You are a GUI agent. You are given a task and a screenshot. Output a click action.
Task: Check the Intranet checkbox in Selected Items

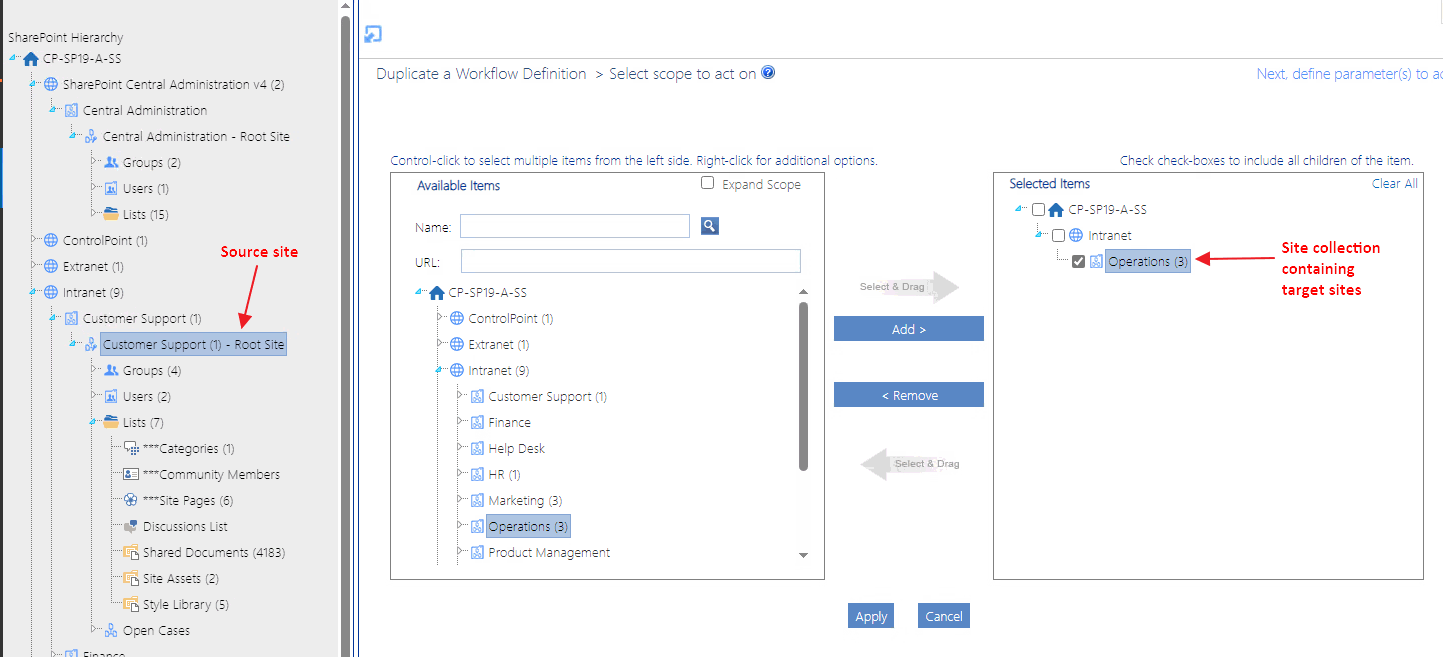[1058, 235]
